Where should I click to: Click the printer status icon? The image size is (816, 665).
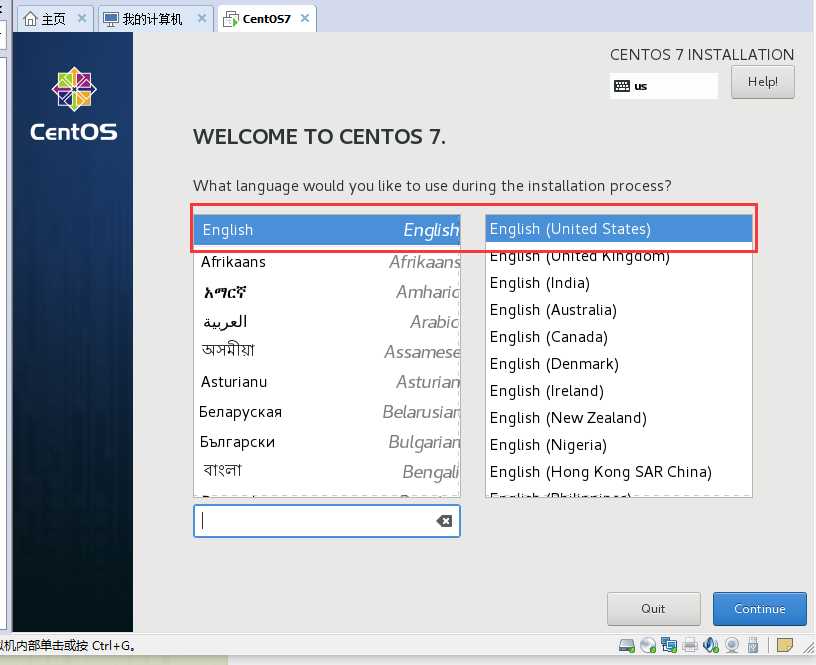[690, 646]
